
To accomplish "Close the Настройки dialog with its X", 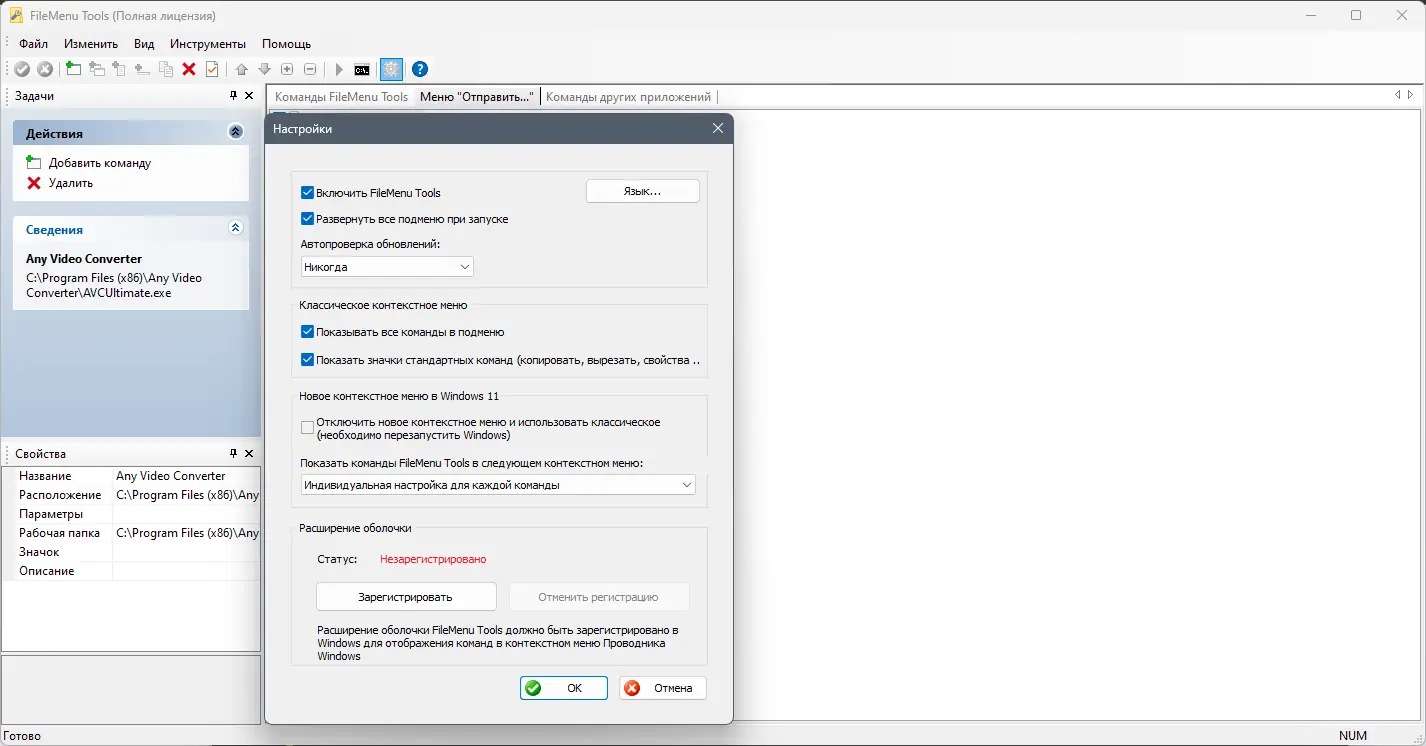I will 717,129.
